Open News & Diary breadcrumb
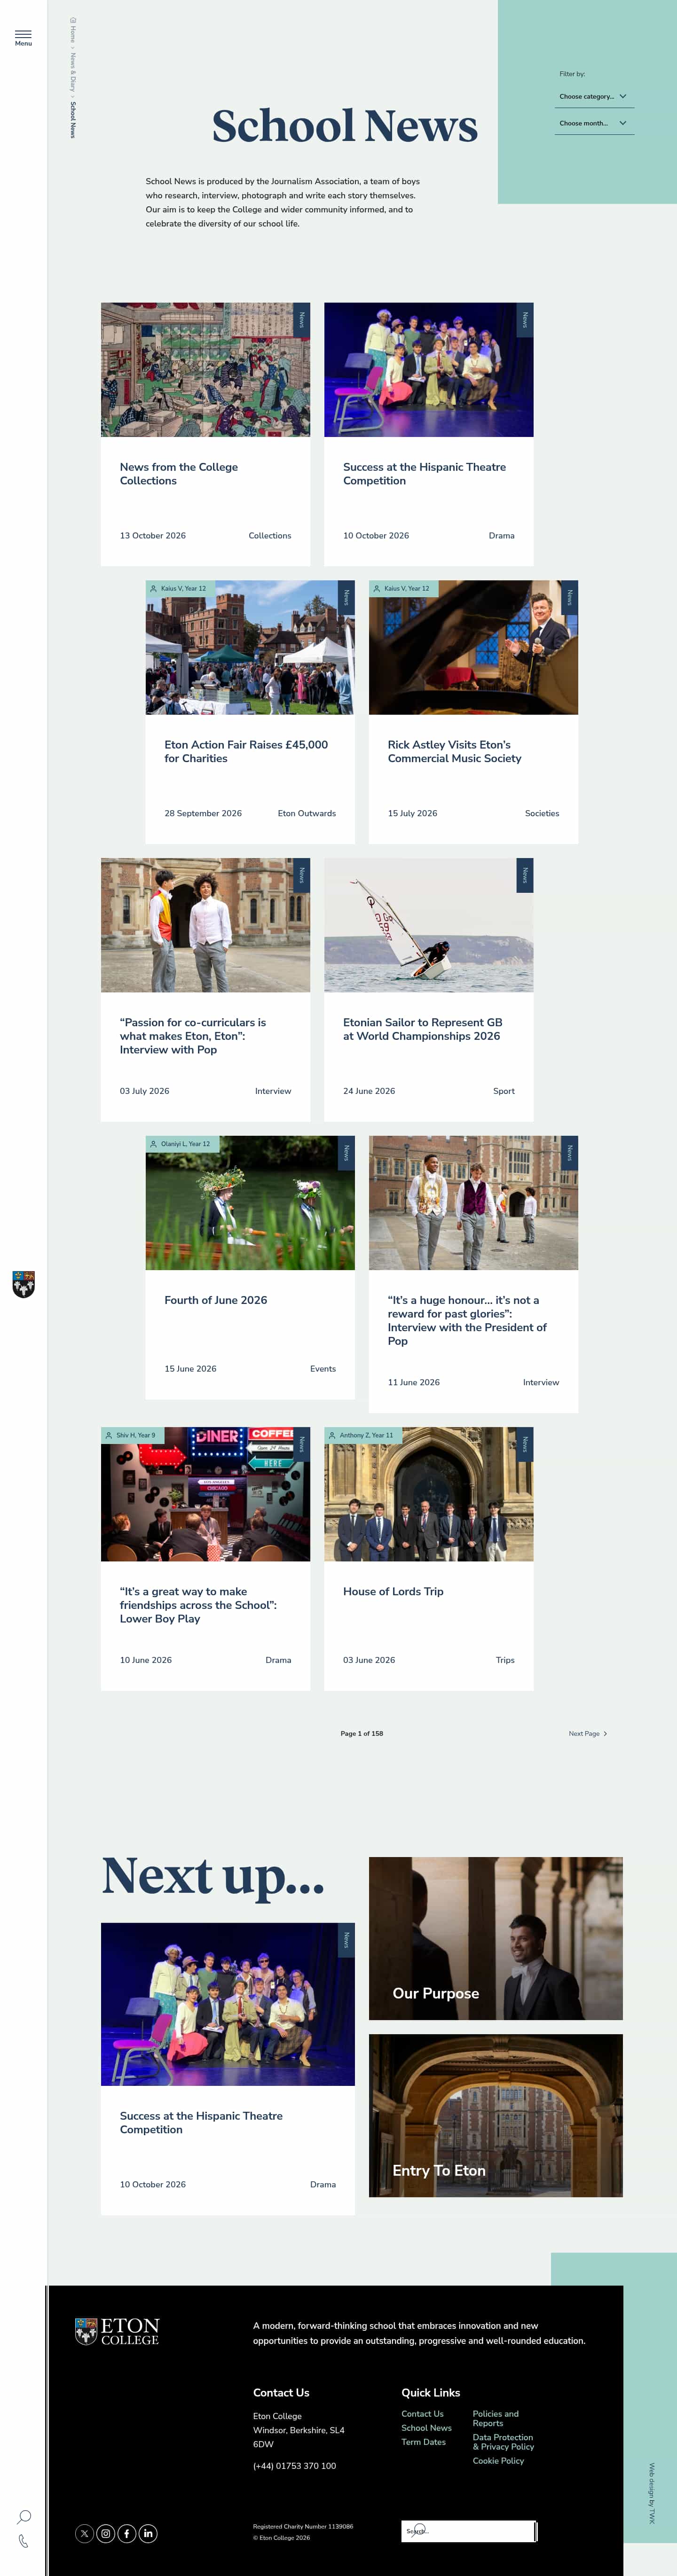 point(72,72)
